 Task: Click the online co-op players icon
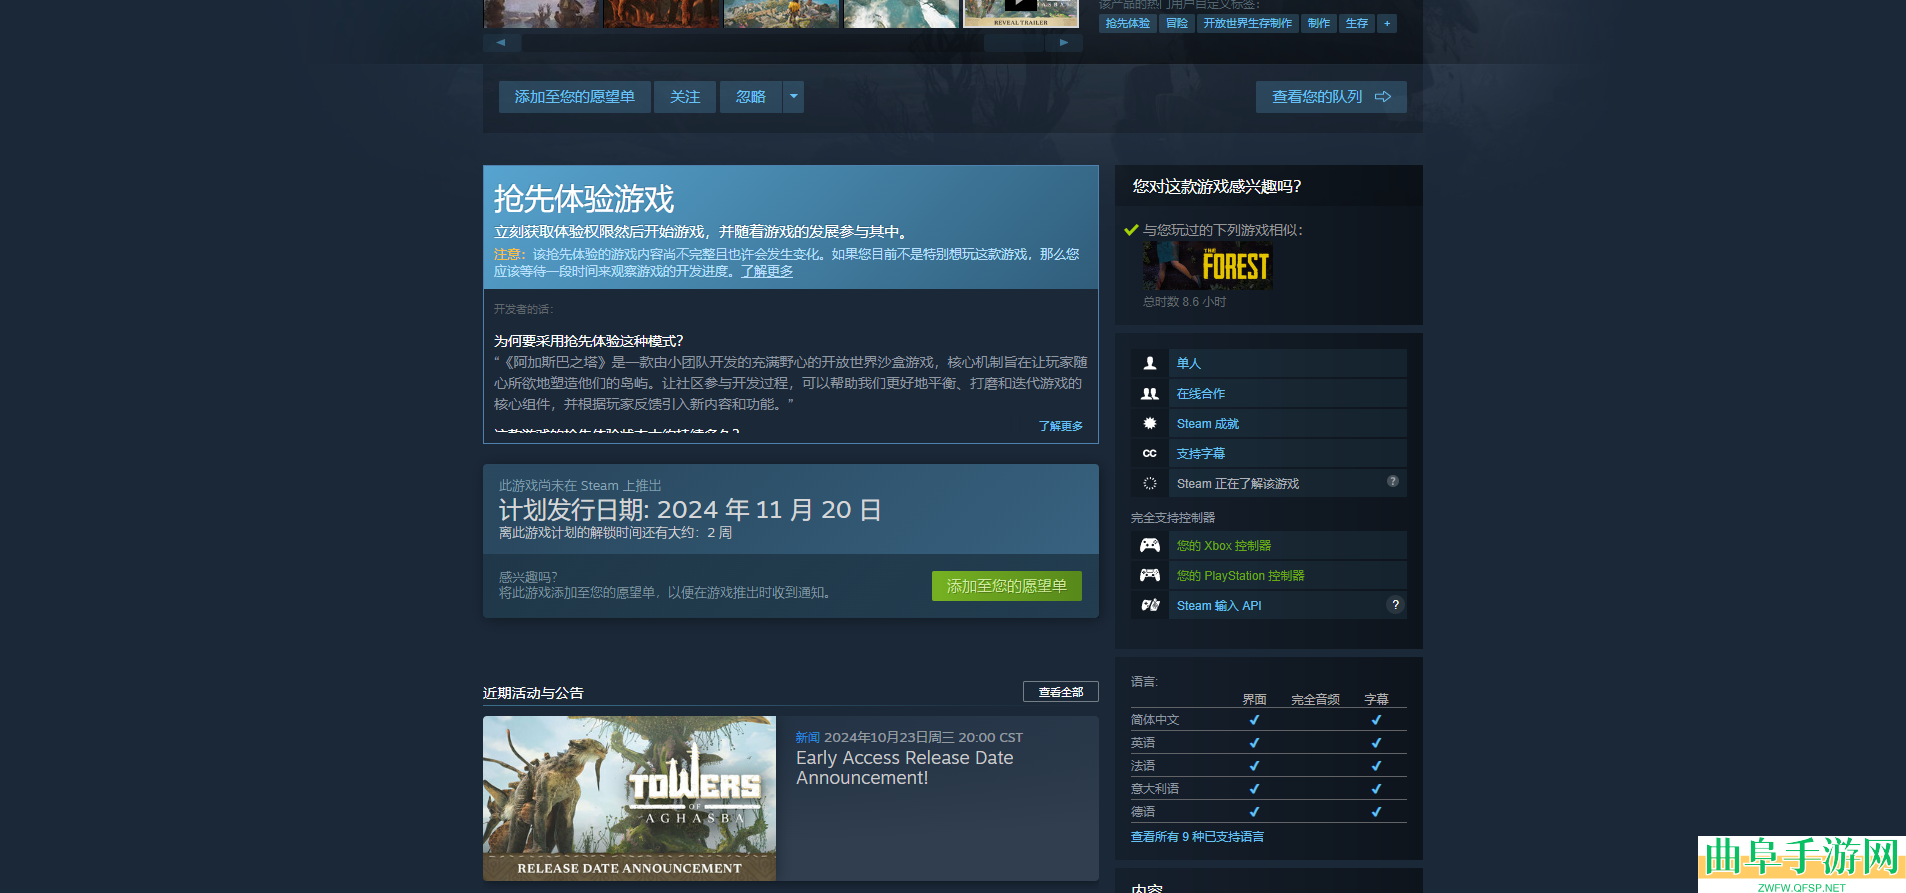click(1150, 394)
